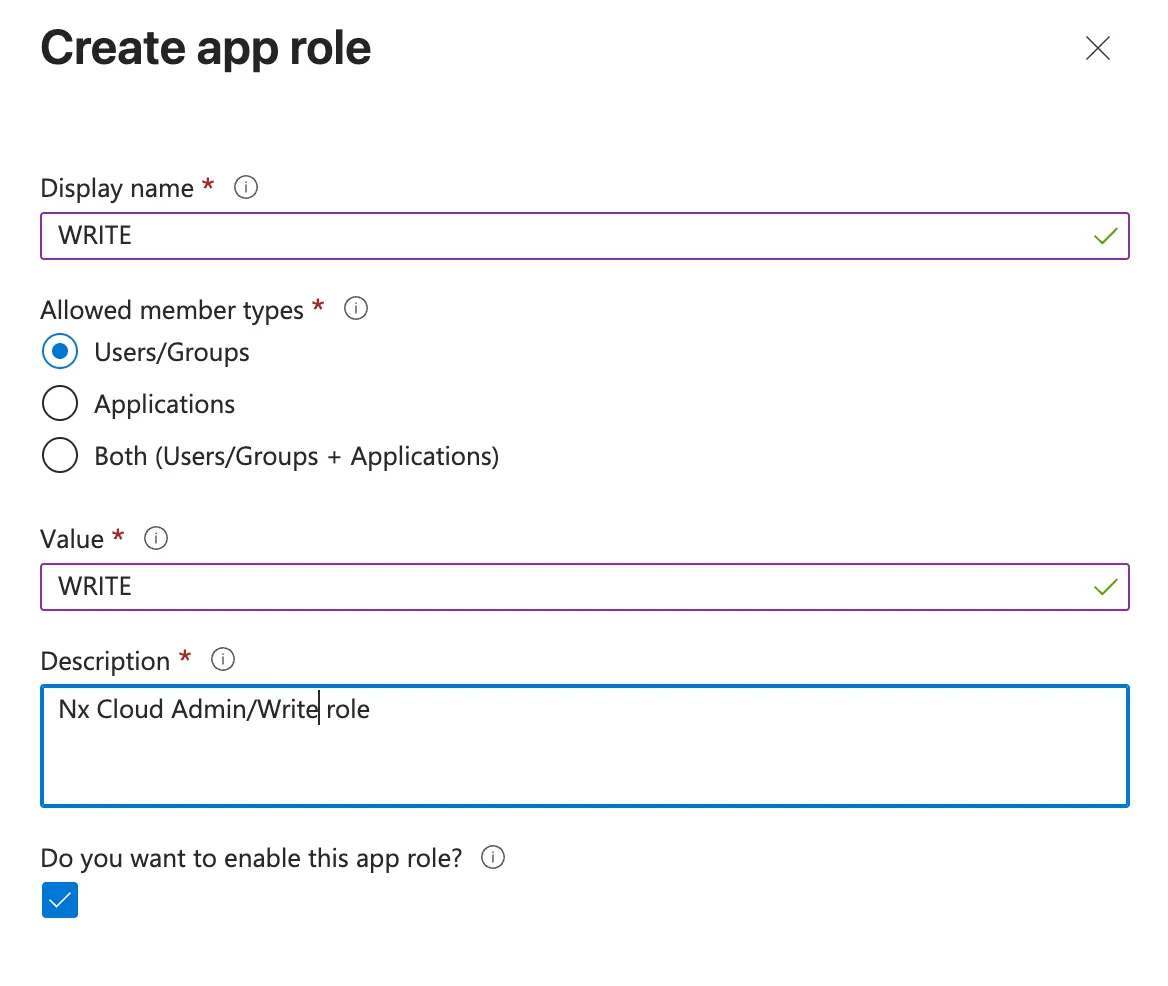The width and height of the screenshot is (1168, 986).
Task: Close the Create app role panel
Action: 1097,48
